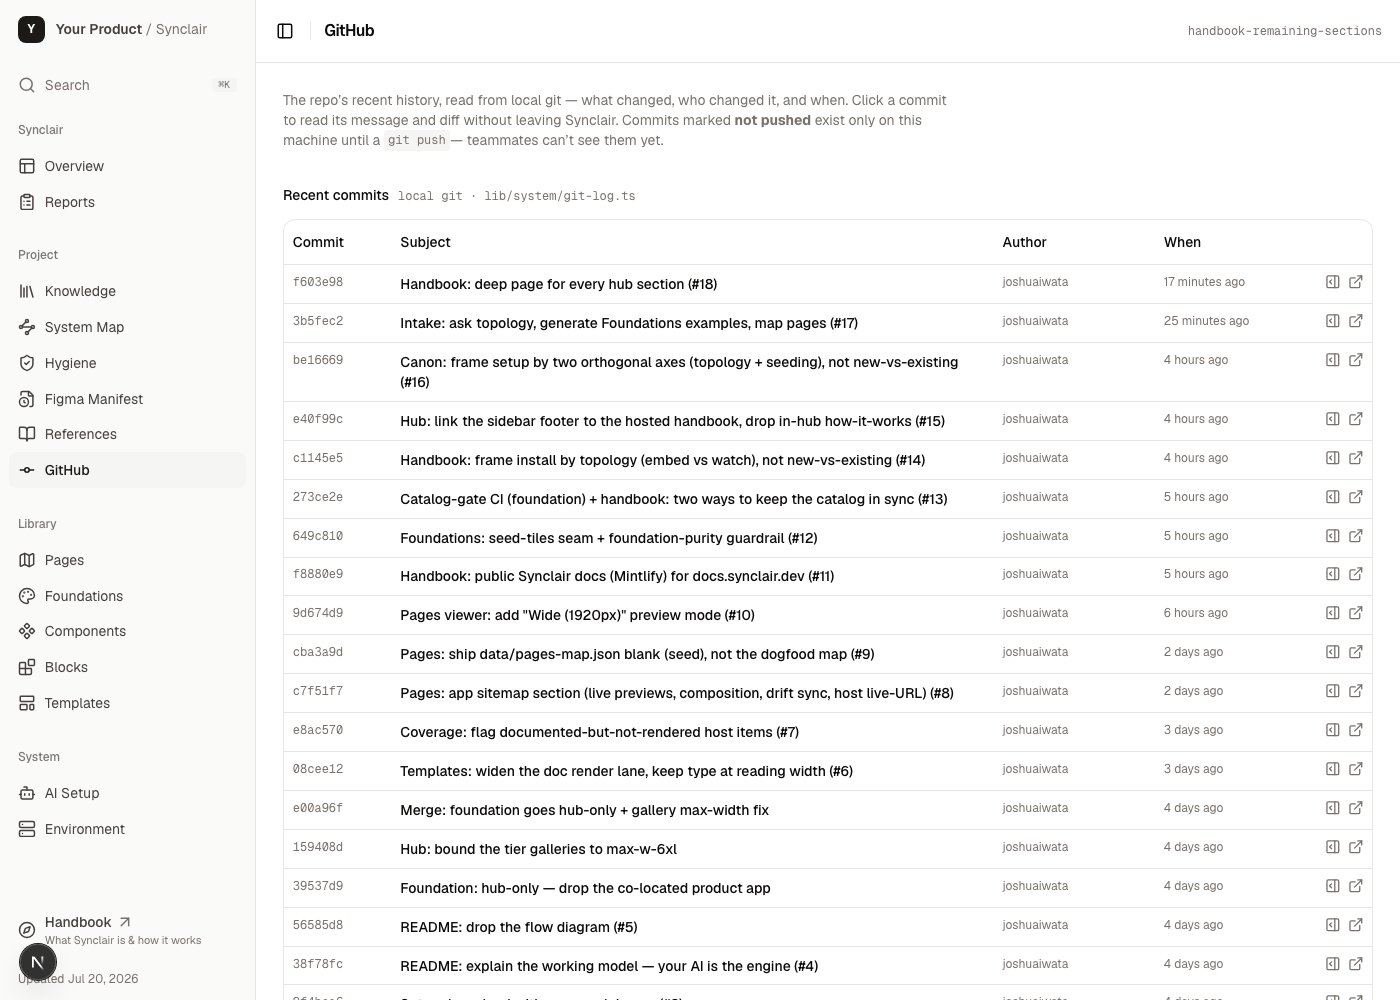Open commit e40f99c externally
Viewport: 1400px width, 1000px height.
[1356, 419]
